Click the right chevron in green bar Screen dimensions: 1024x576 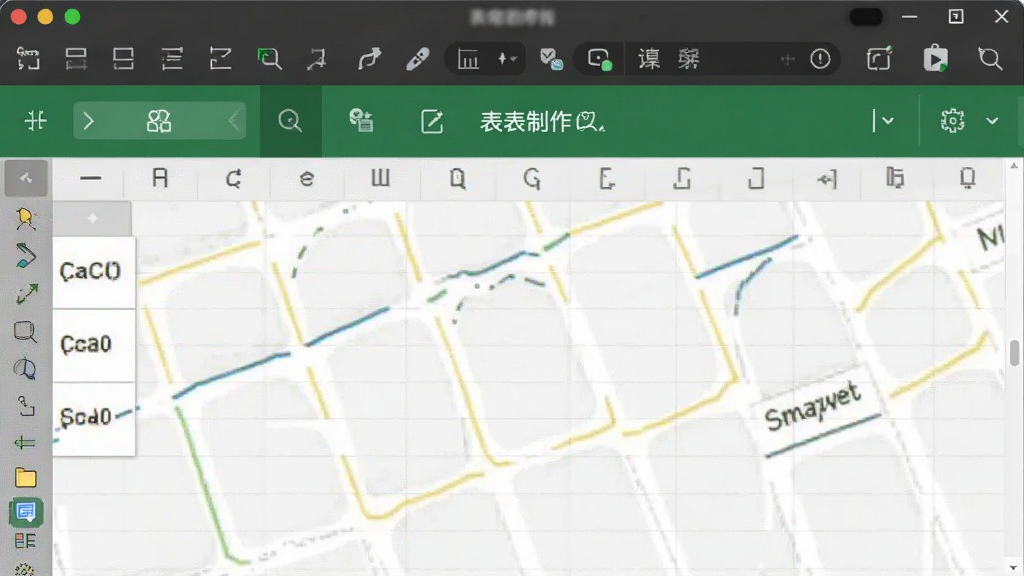pos(89,121)
